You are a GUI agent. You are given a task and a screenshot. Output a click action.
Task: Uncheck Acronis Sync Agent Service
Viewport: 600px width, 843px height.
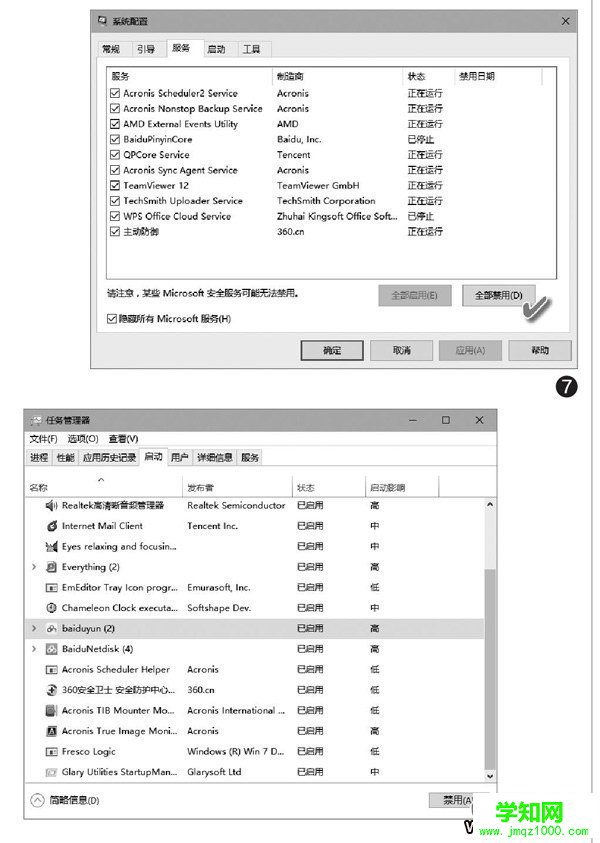click(115, 170)
